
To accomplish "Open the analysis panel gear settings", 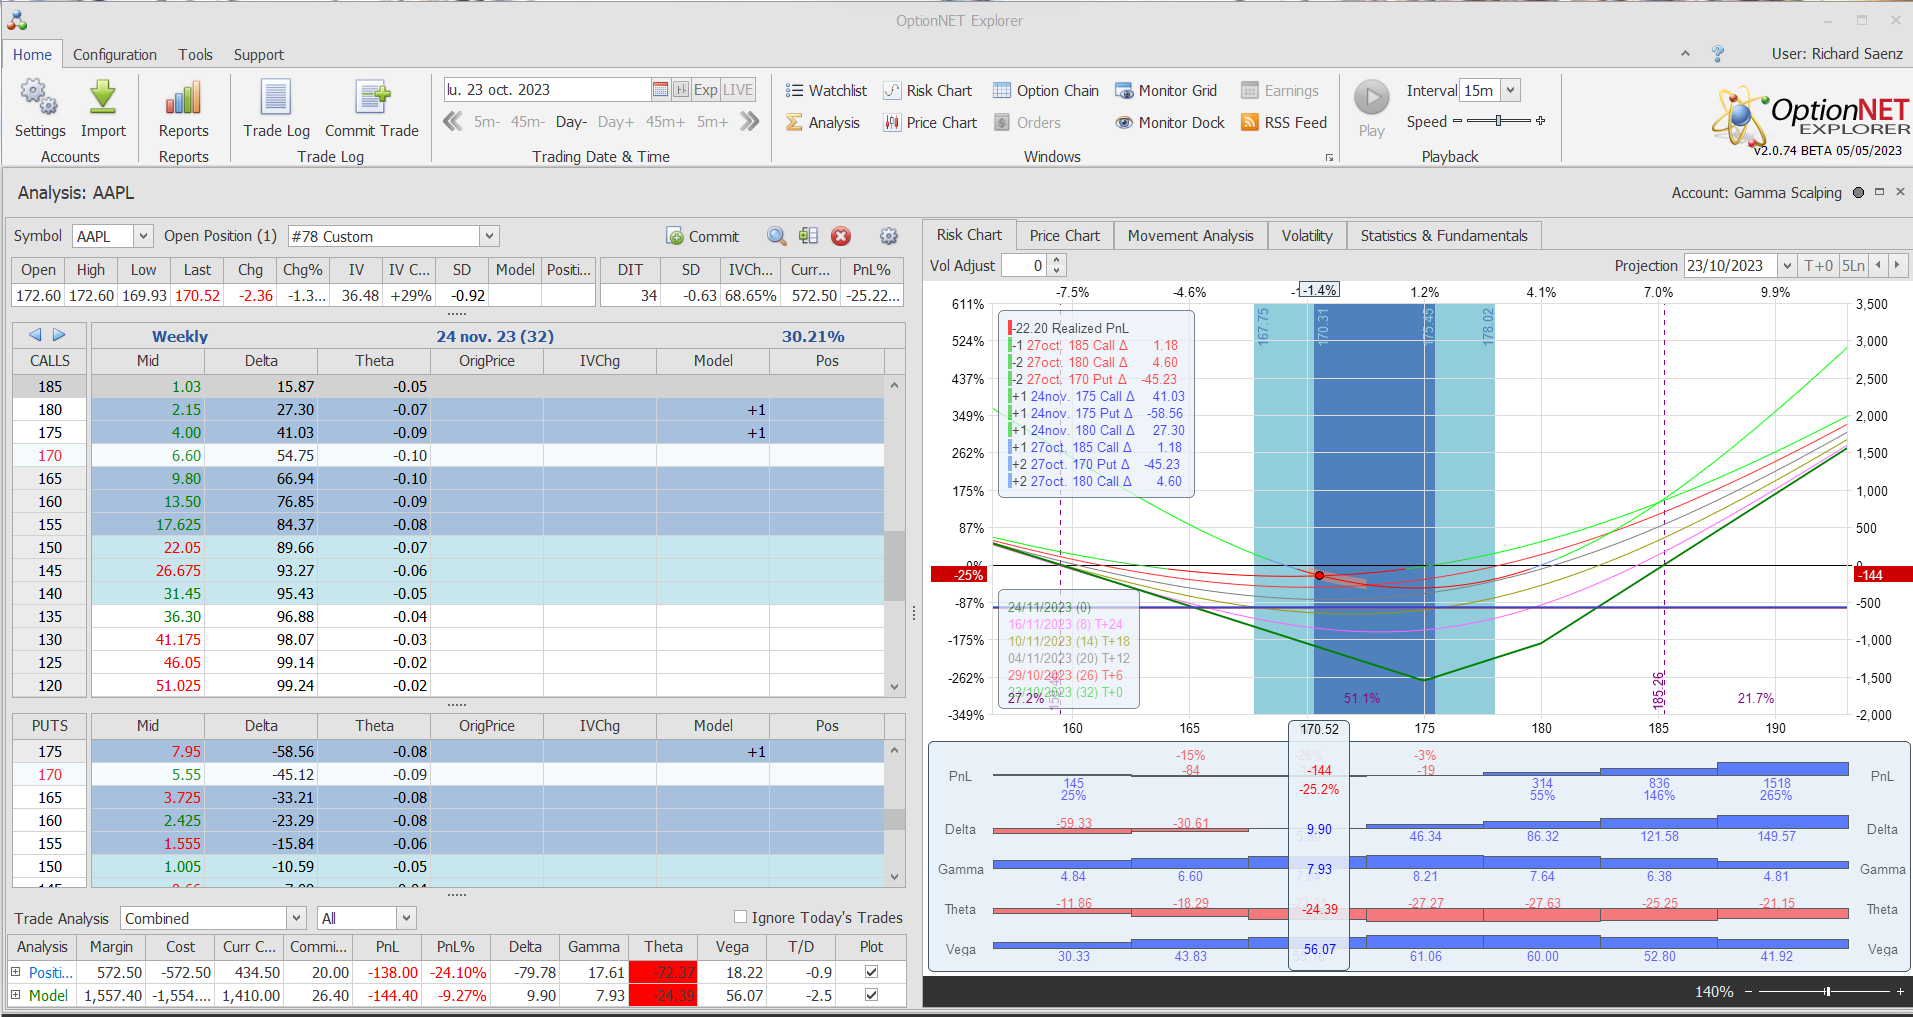I will pyautogui.click(x=889, y=236).
